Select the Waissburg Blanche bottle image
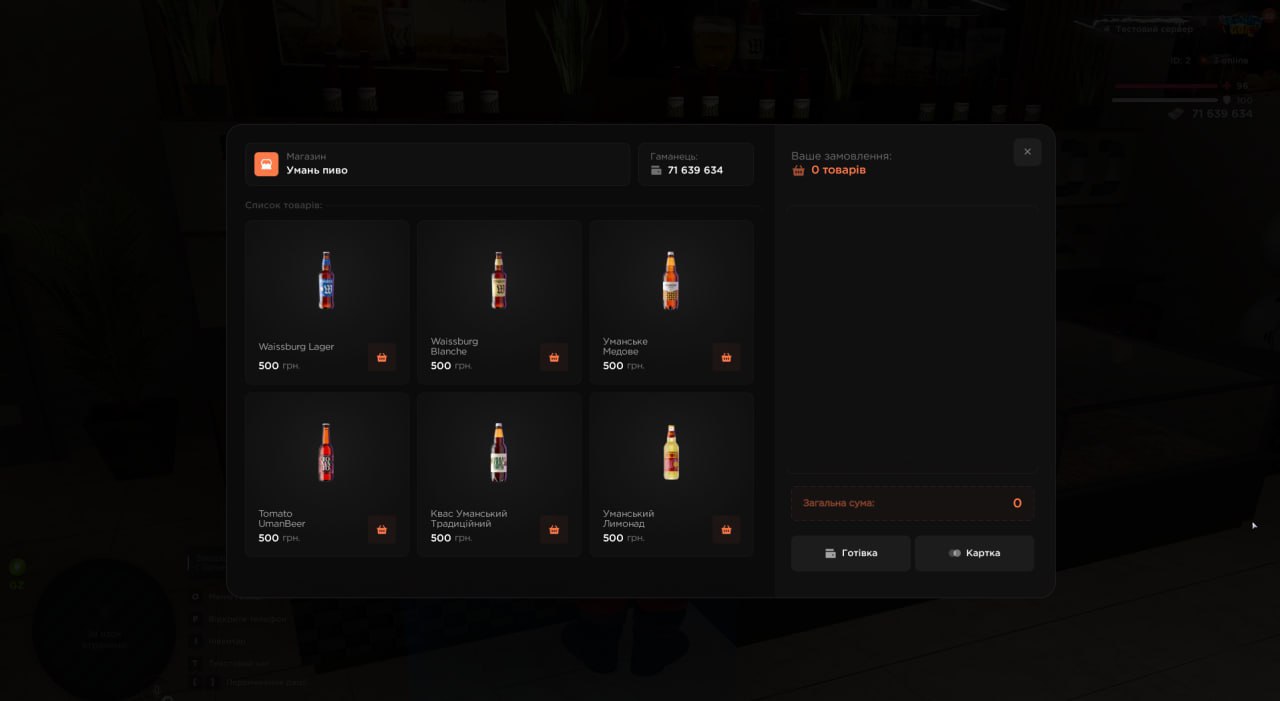 pyautogui.click(x=498, y=280)
